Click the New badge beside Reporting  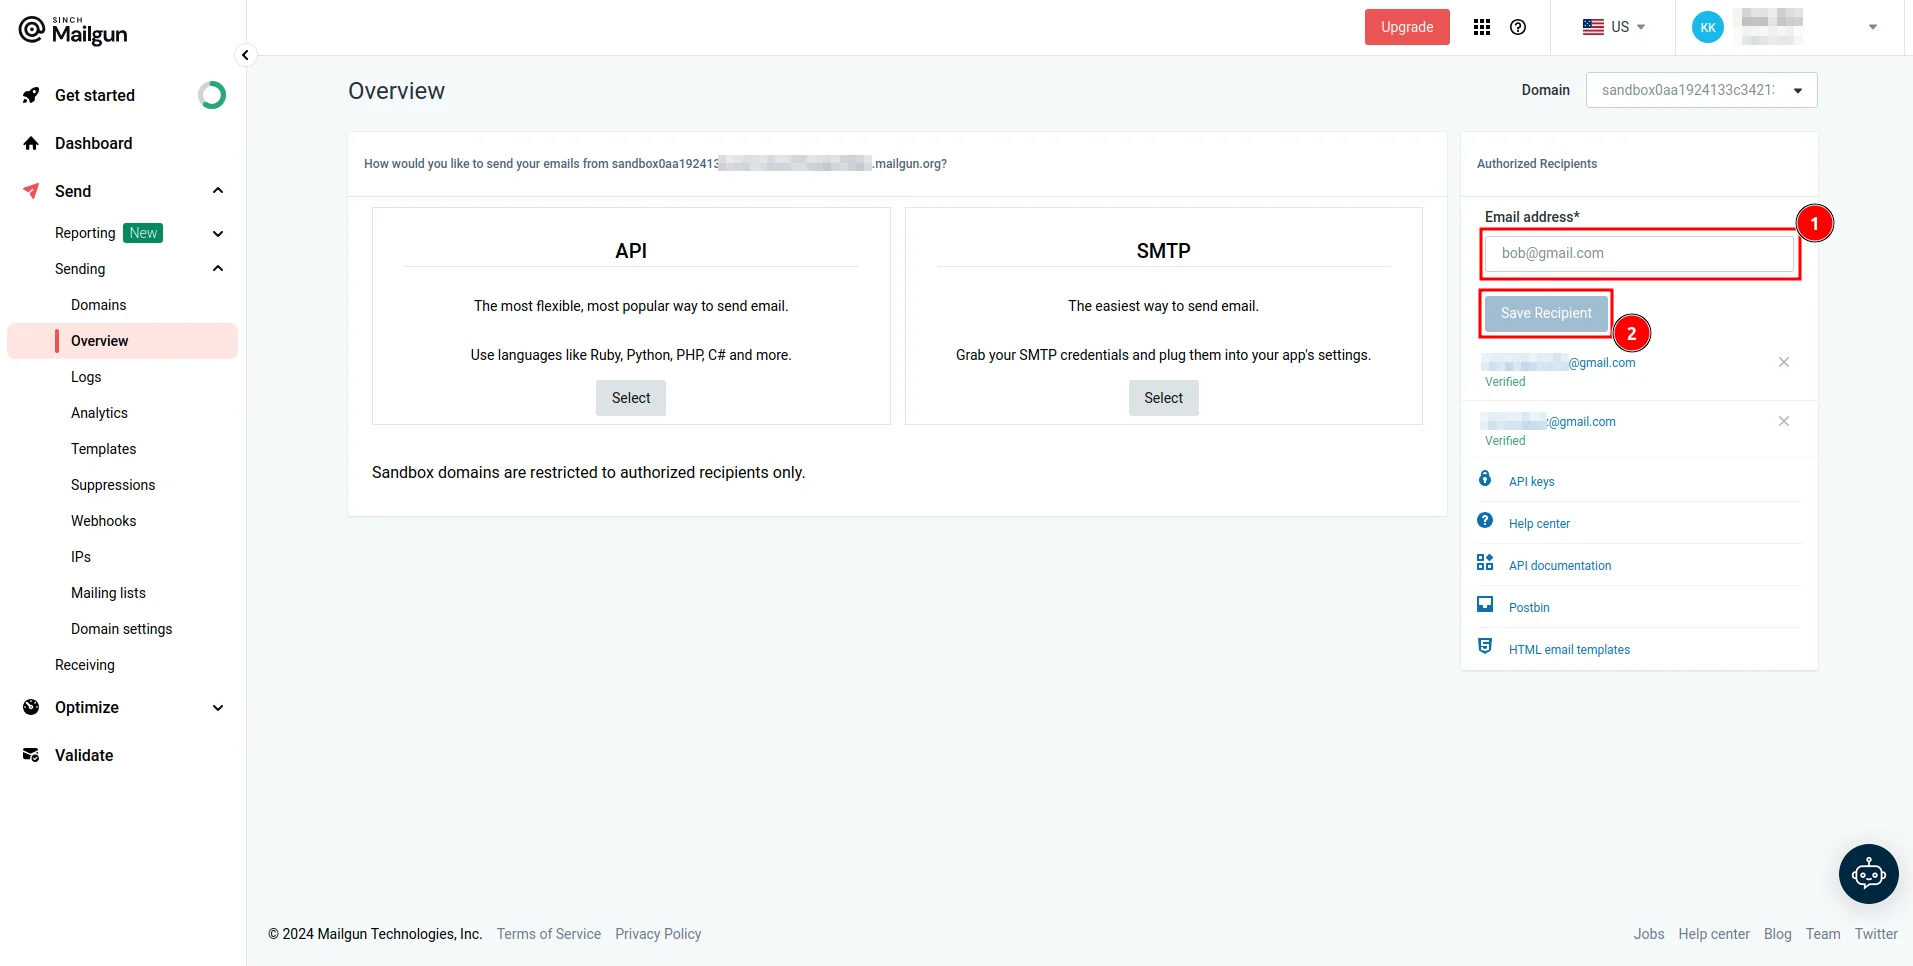(x=143, y=233)
